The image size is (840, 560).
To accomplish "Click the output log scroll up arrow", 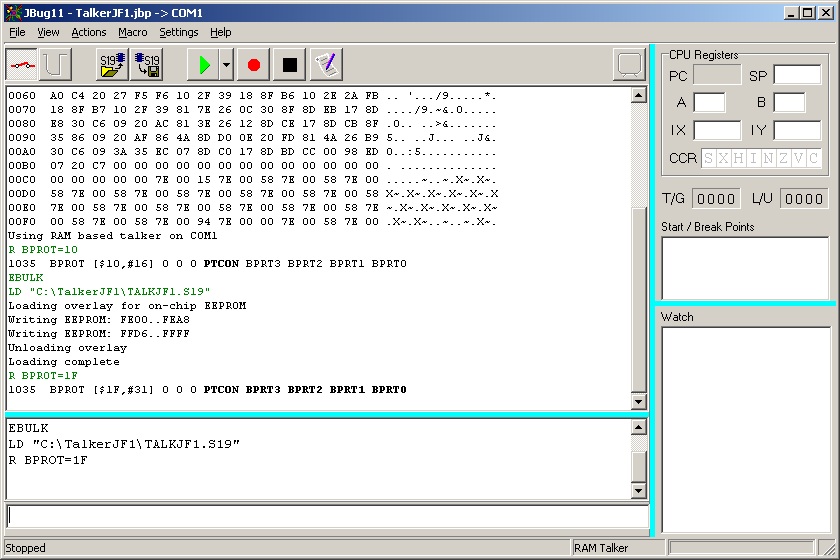I will [x=638, y=95].
